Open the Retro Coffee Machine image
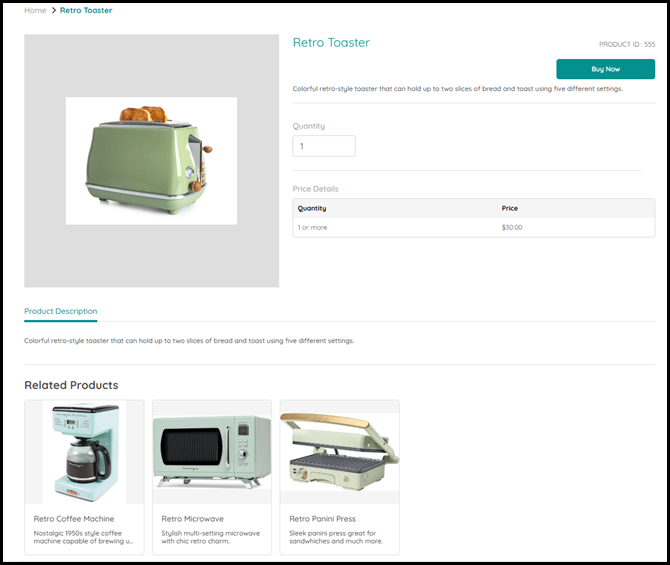The image size is (670, 565). coord(85,452)
